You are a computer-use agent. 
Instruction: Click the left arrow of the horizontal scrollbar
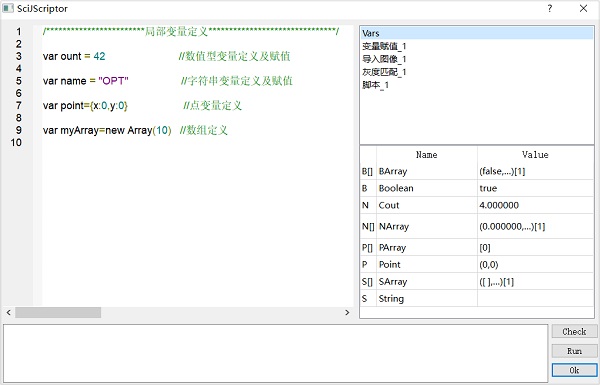[x=8, y=312]
